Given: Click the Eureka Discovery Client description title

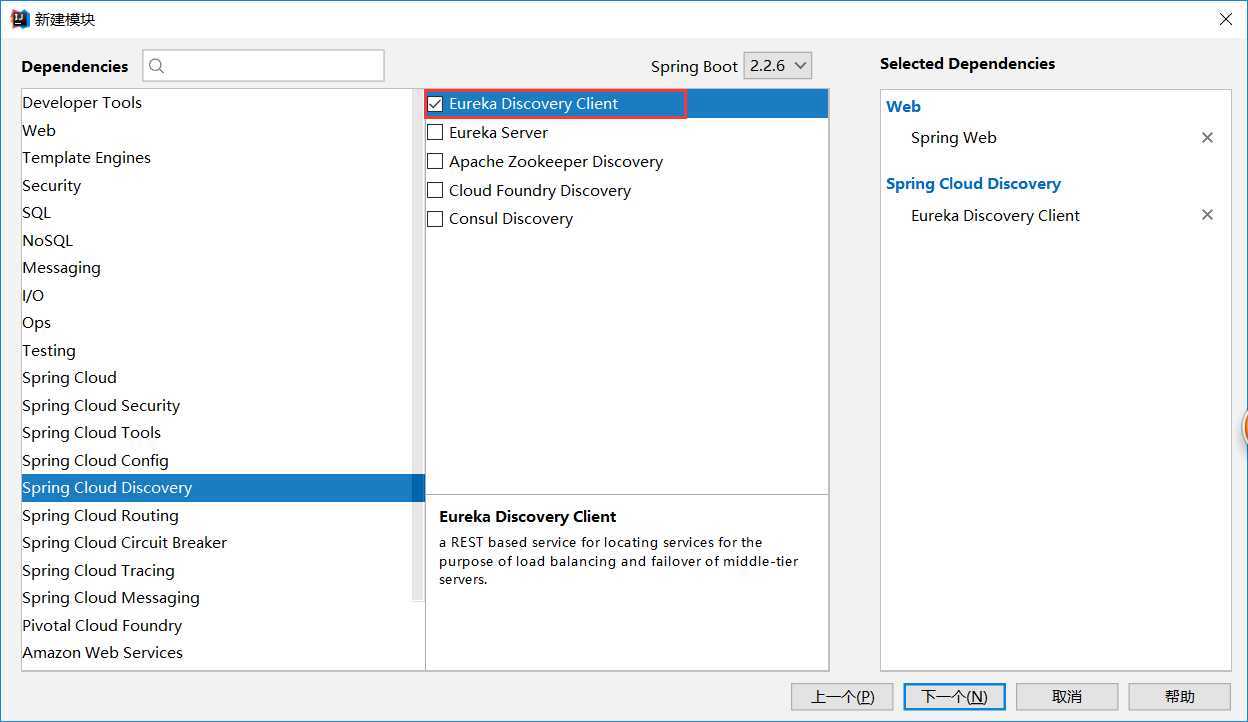Looking at the screenshot, I should (x=528, y=516).
